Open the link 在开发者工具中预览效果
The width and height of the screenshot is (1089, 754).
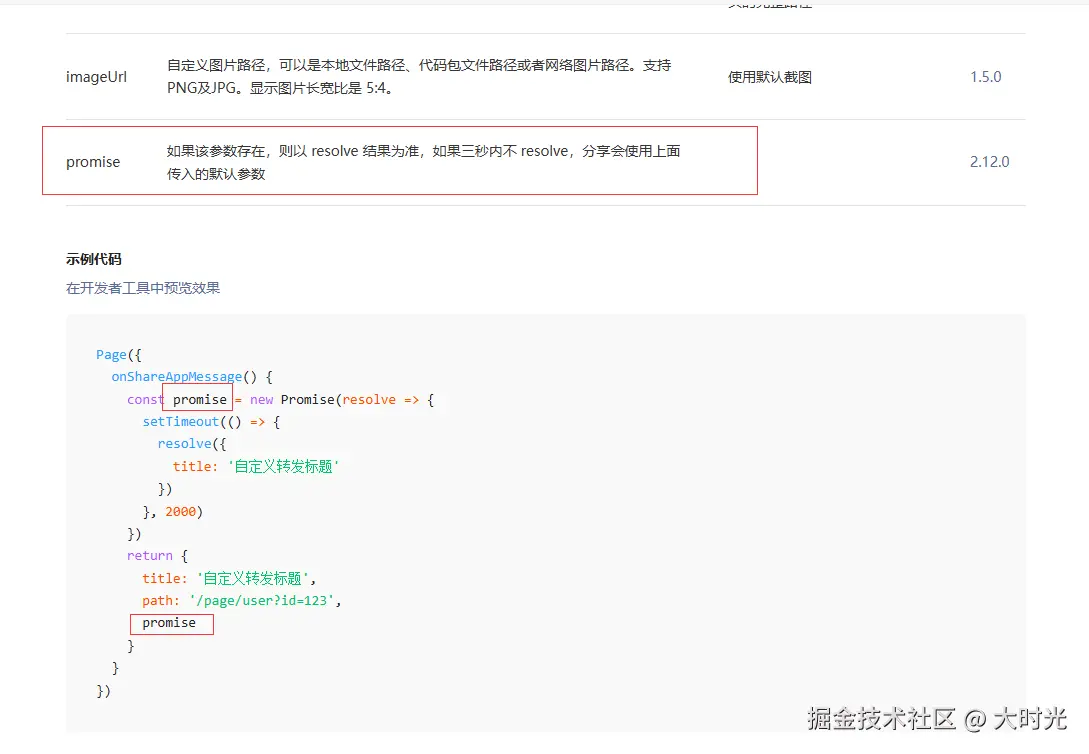click(x=143, y=288)
